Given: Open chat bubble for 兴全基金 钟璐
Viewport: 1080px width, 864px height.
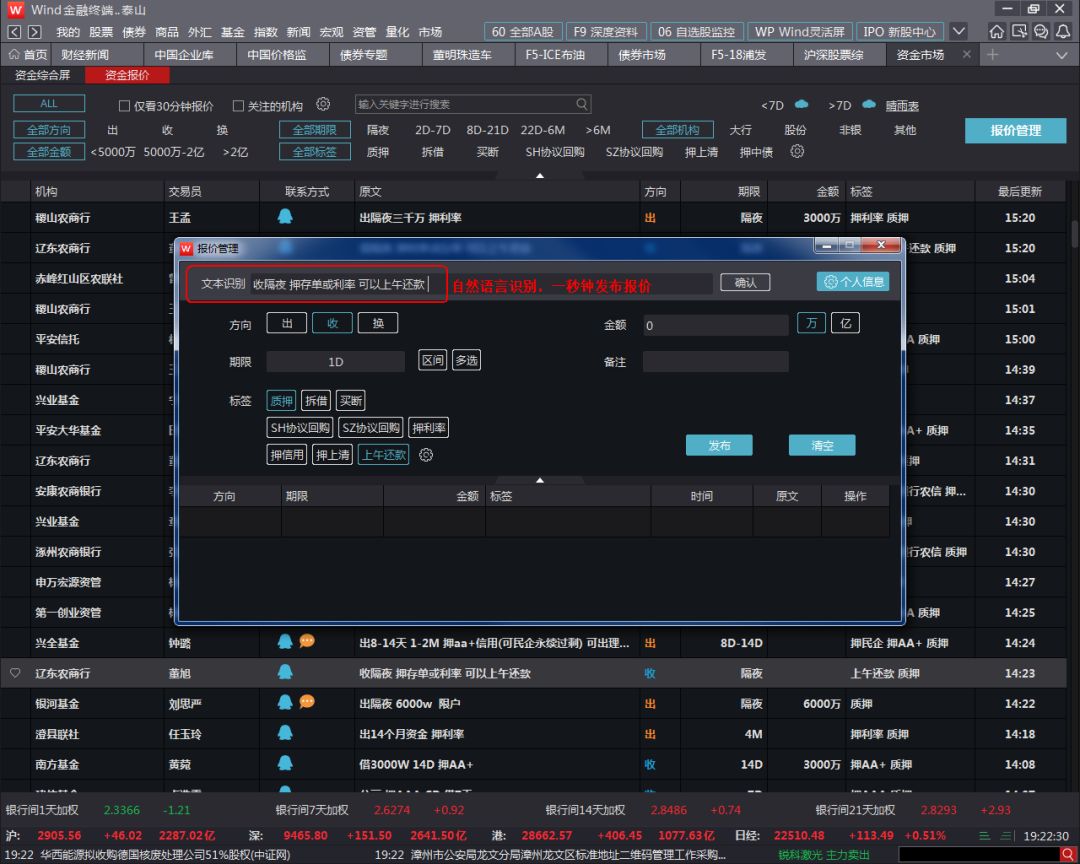Looking at the screenshot, I should (x=307, y=641).
